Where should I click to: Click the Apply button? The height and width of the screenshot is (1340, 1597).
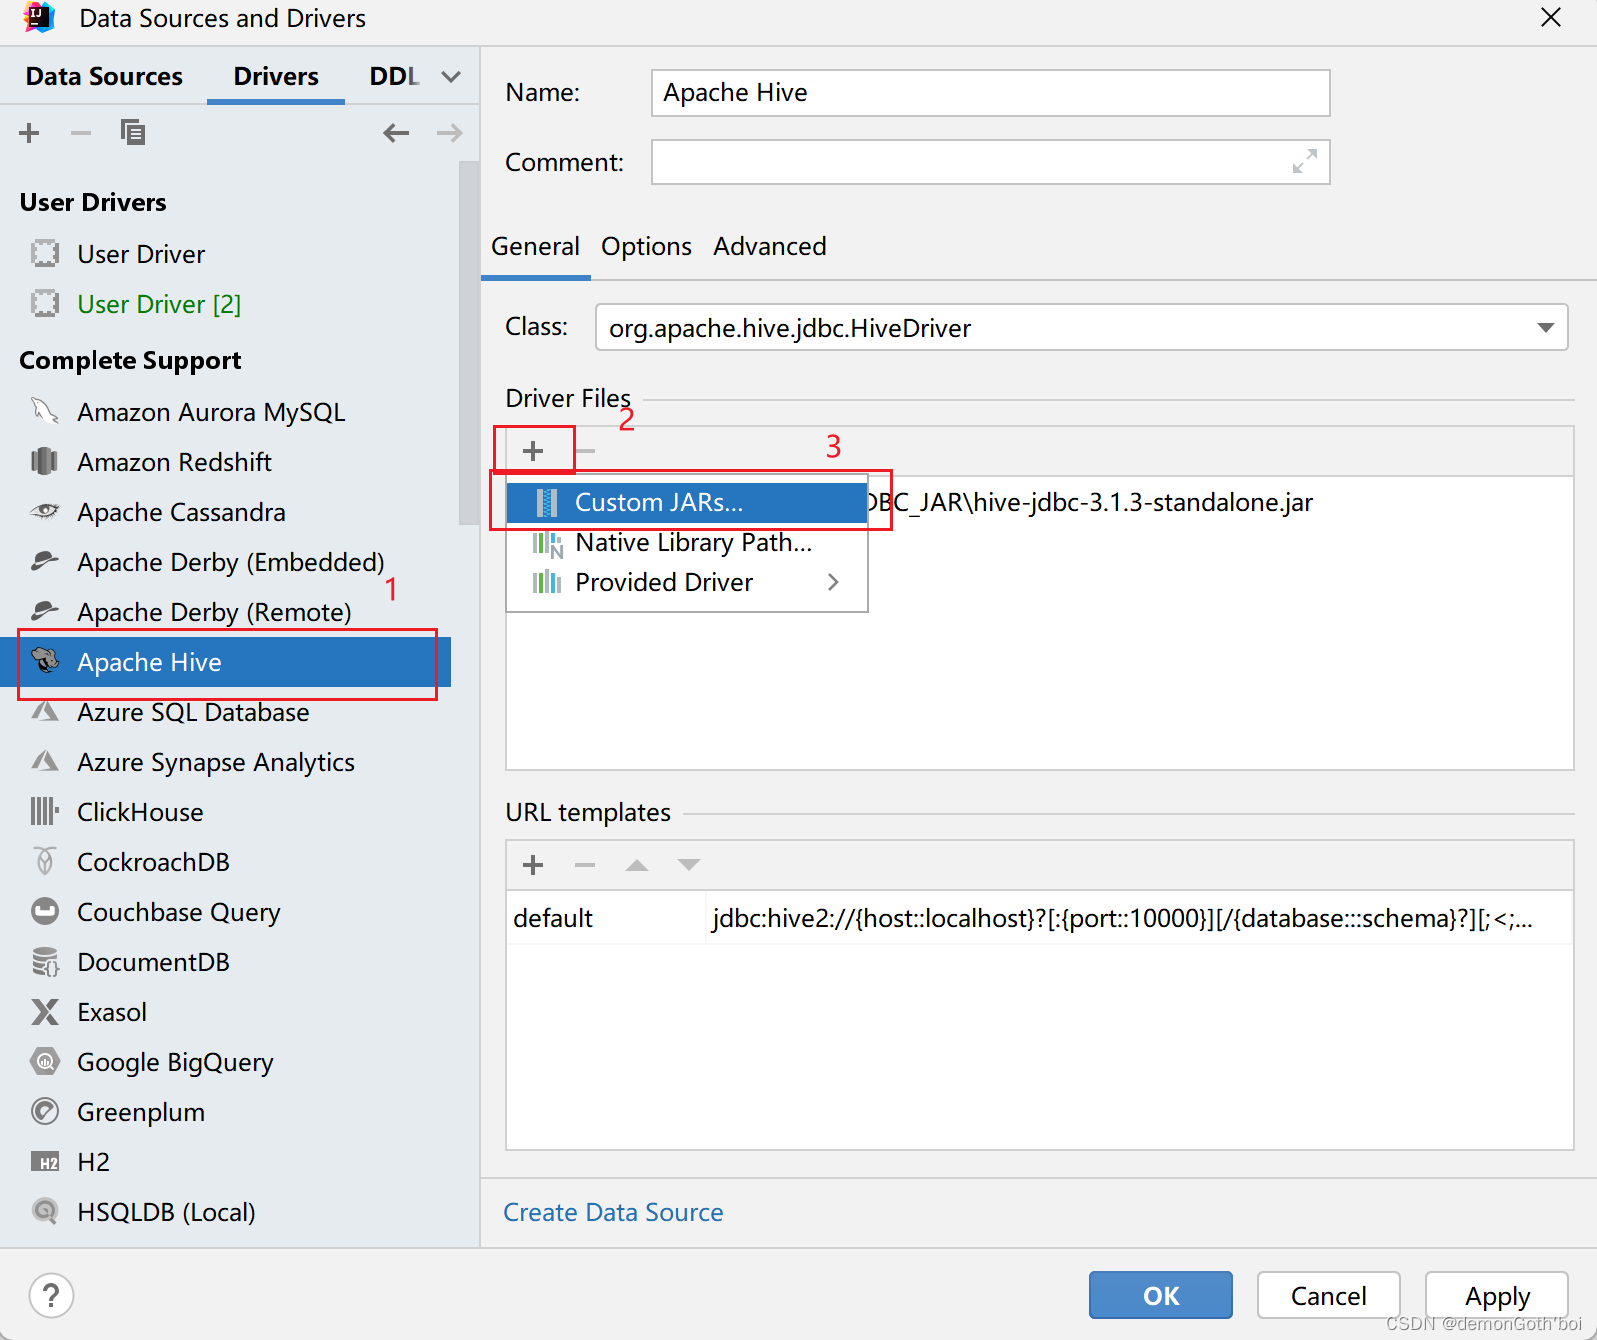click(x=1496, y=1296)
